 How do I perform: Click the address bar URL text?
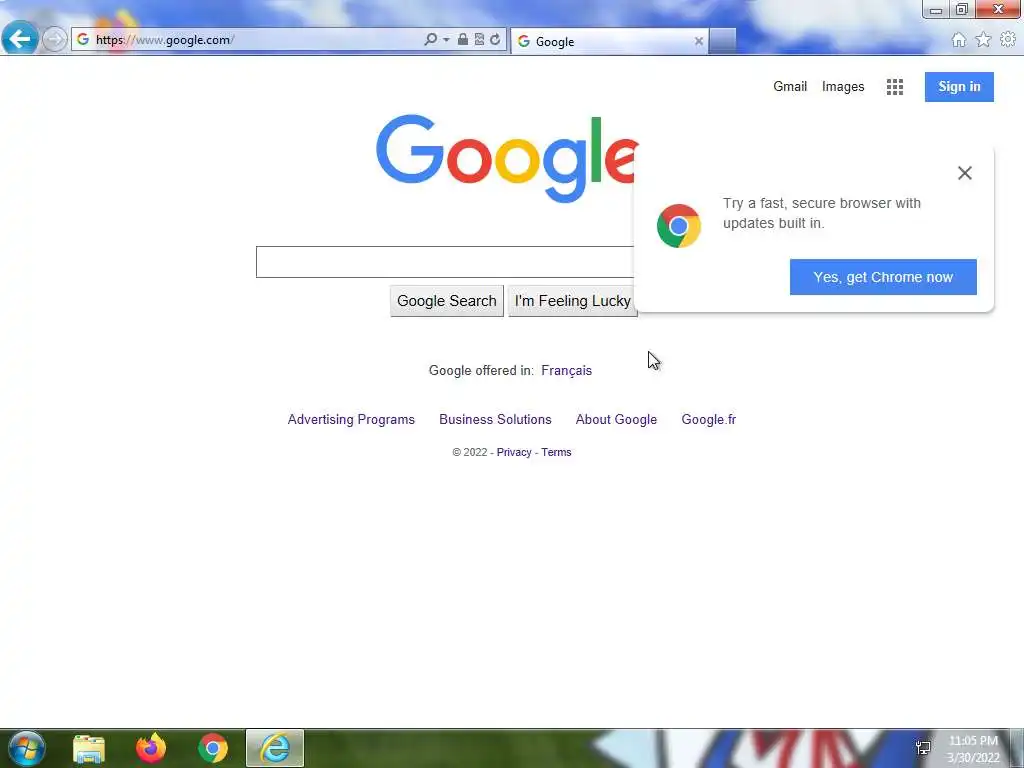coord(165,40)
